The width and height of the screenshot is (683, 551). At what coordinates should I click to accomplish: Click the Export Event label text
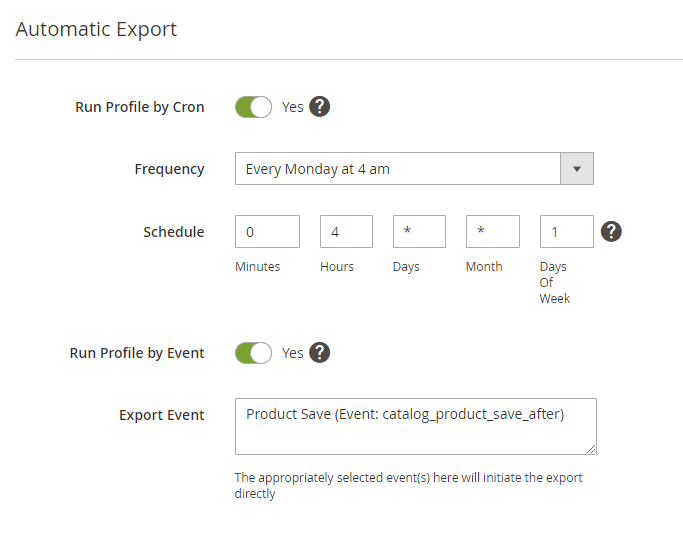click(161, 415)
